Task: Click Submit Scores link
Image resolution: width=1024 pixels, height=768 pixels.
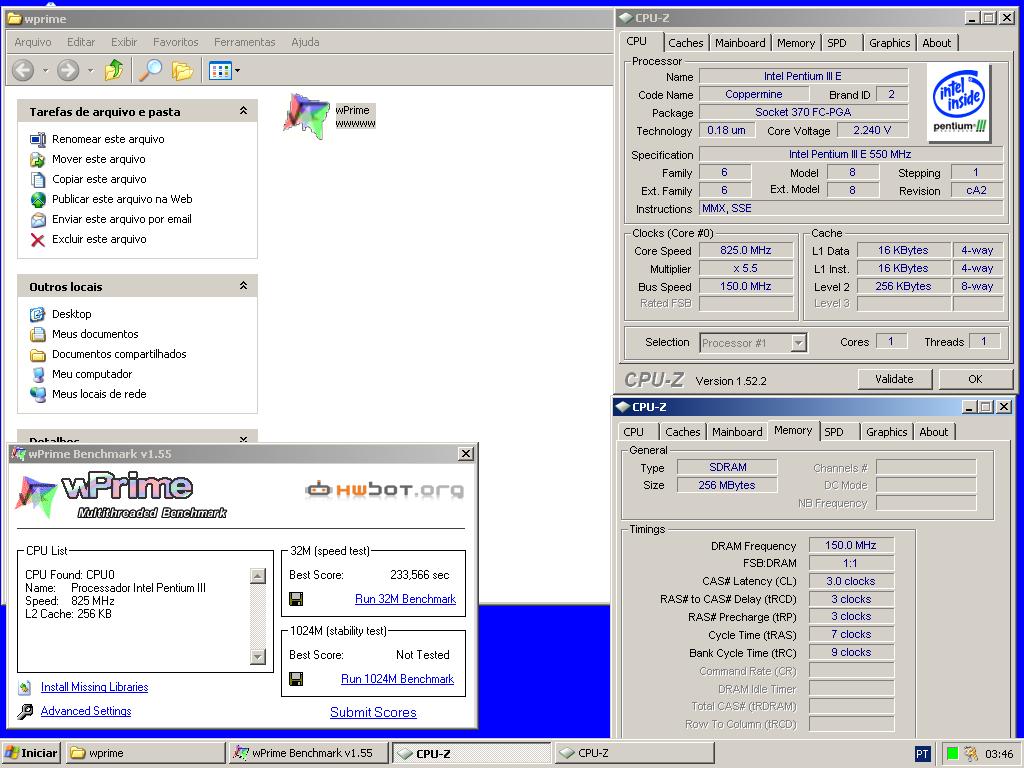Action: [x=373, y=712]
